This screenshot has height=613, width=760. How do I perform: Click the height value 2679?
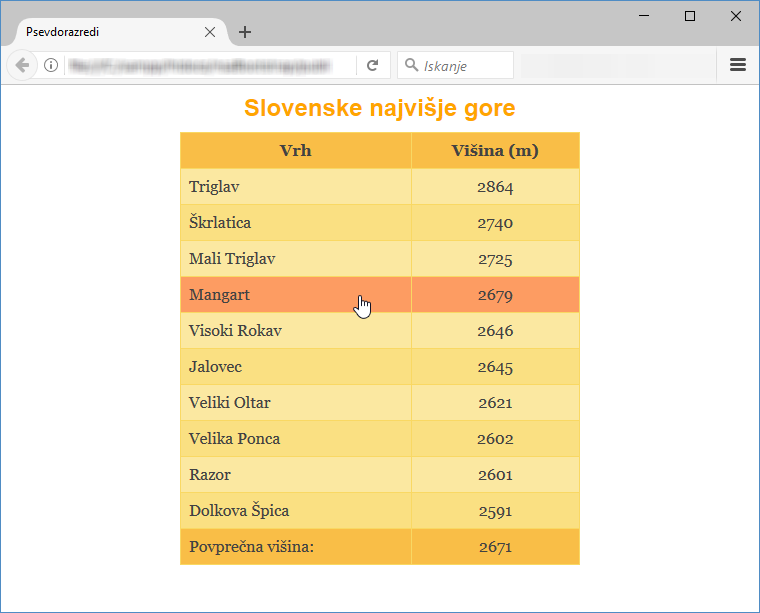click(495, 295)
